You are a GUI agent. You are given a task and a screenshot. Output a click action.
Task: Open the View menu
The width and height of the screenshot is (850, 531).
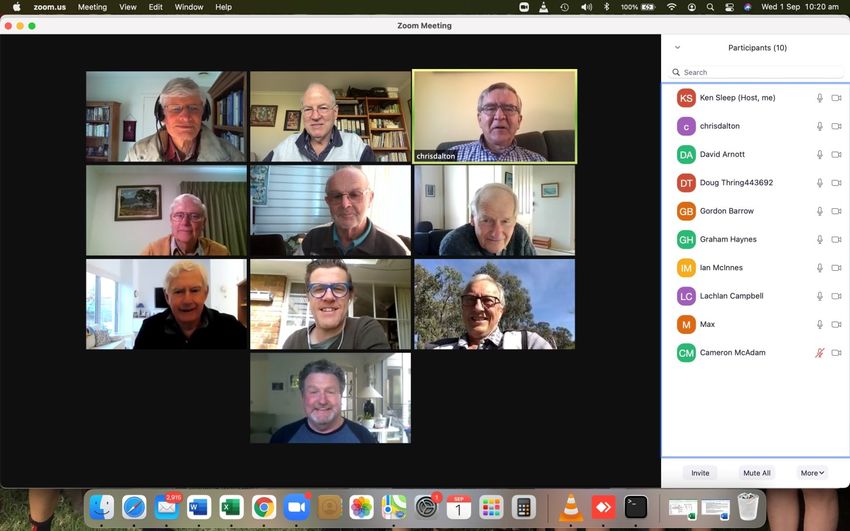[128, 7]
